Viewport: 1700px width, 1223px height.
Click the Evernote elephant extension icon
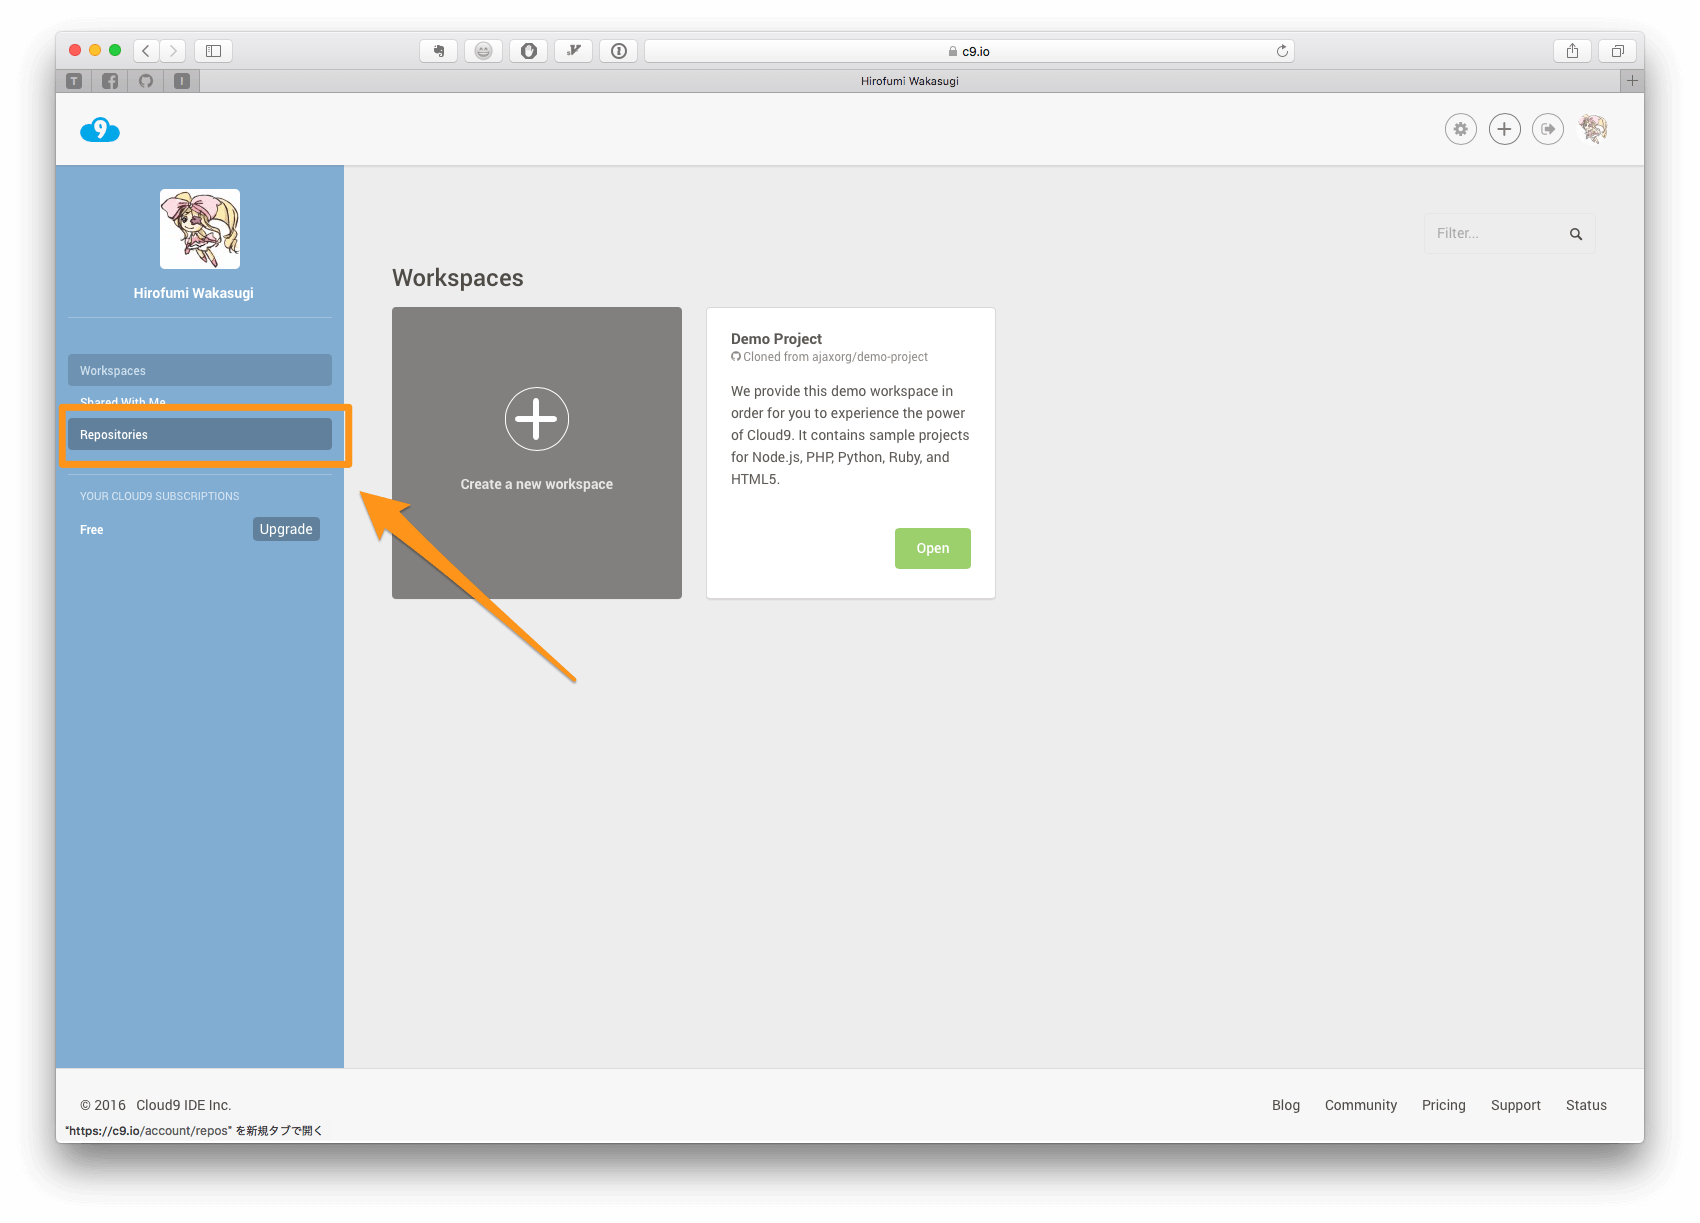(x=438, y=50)
